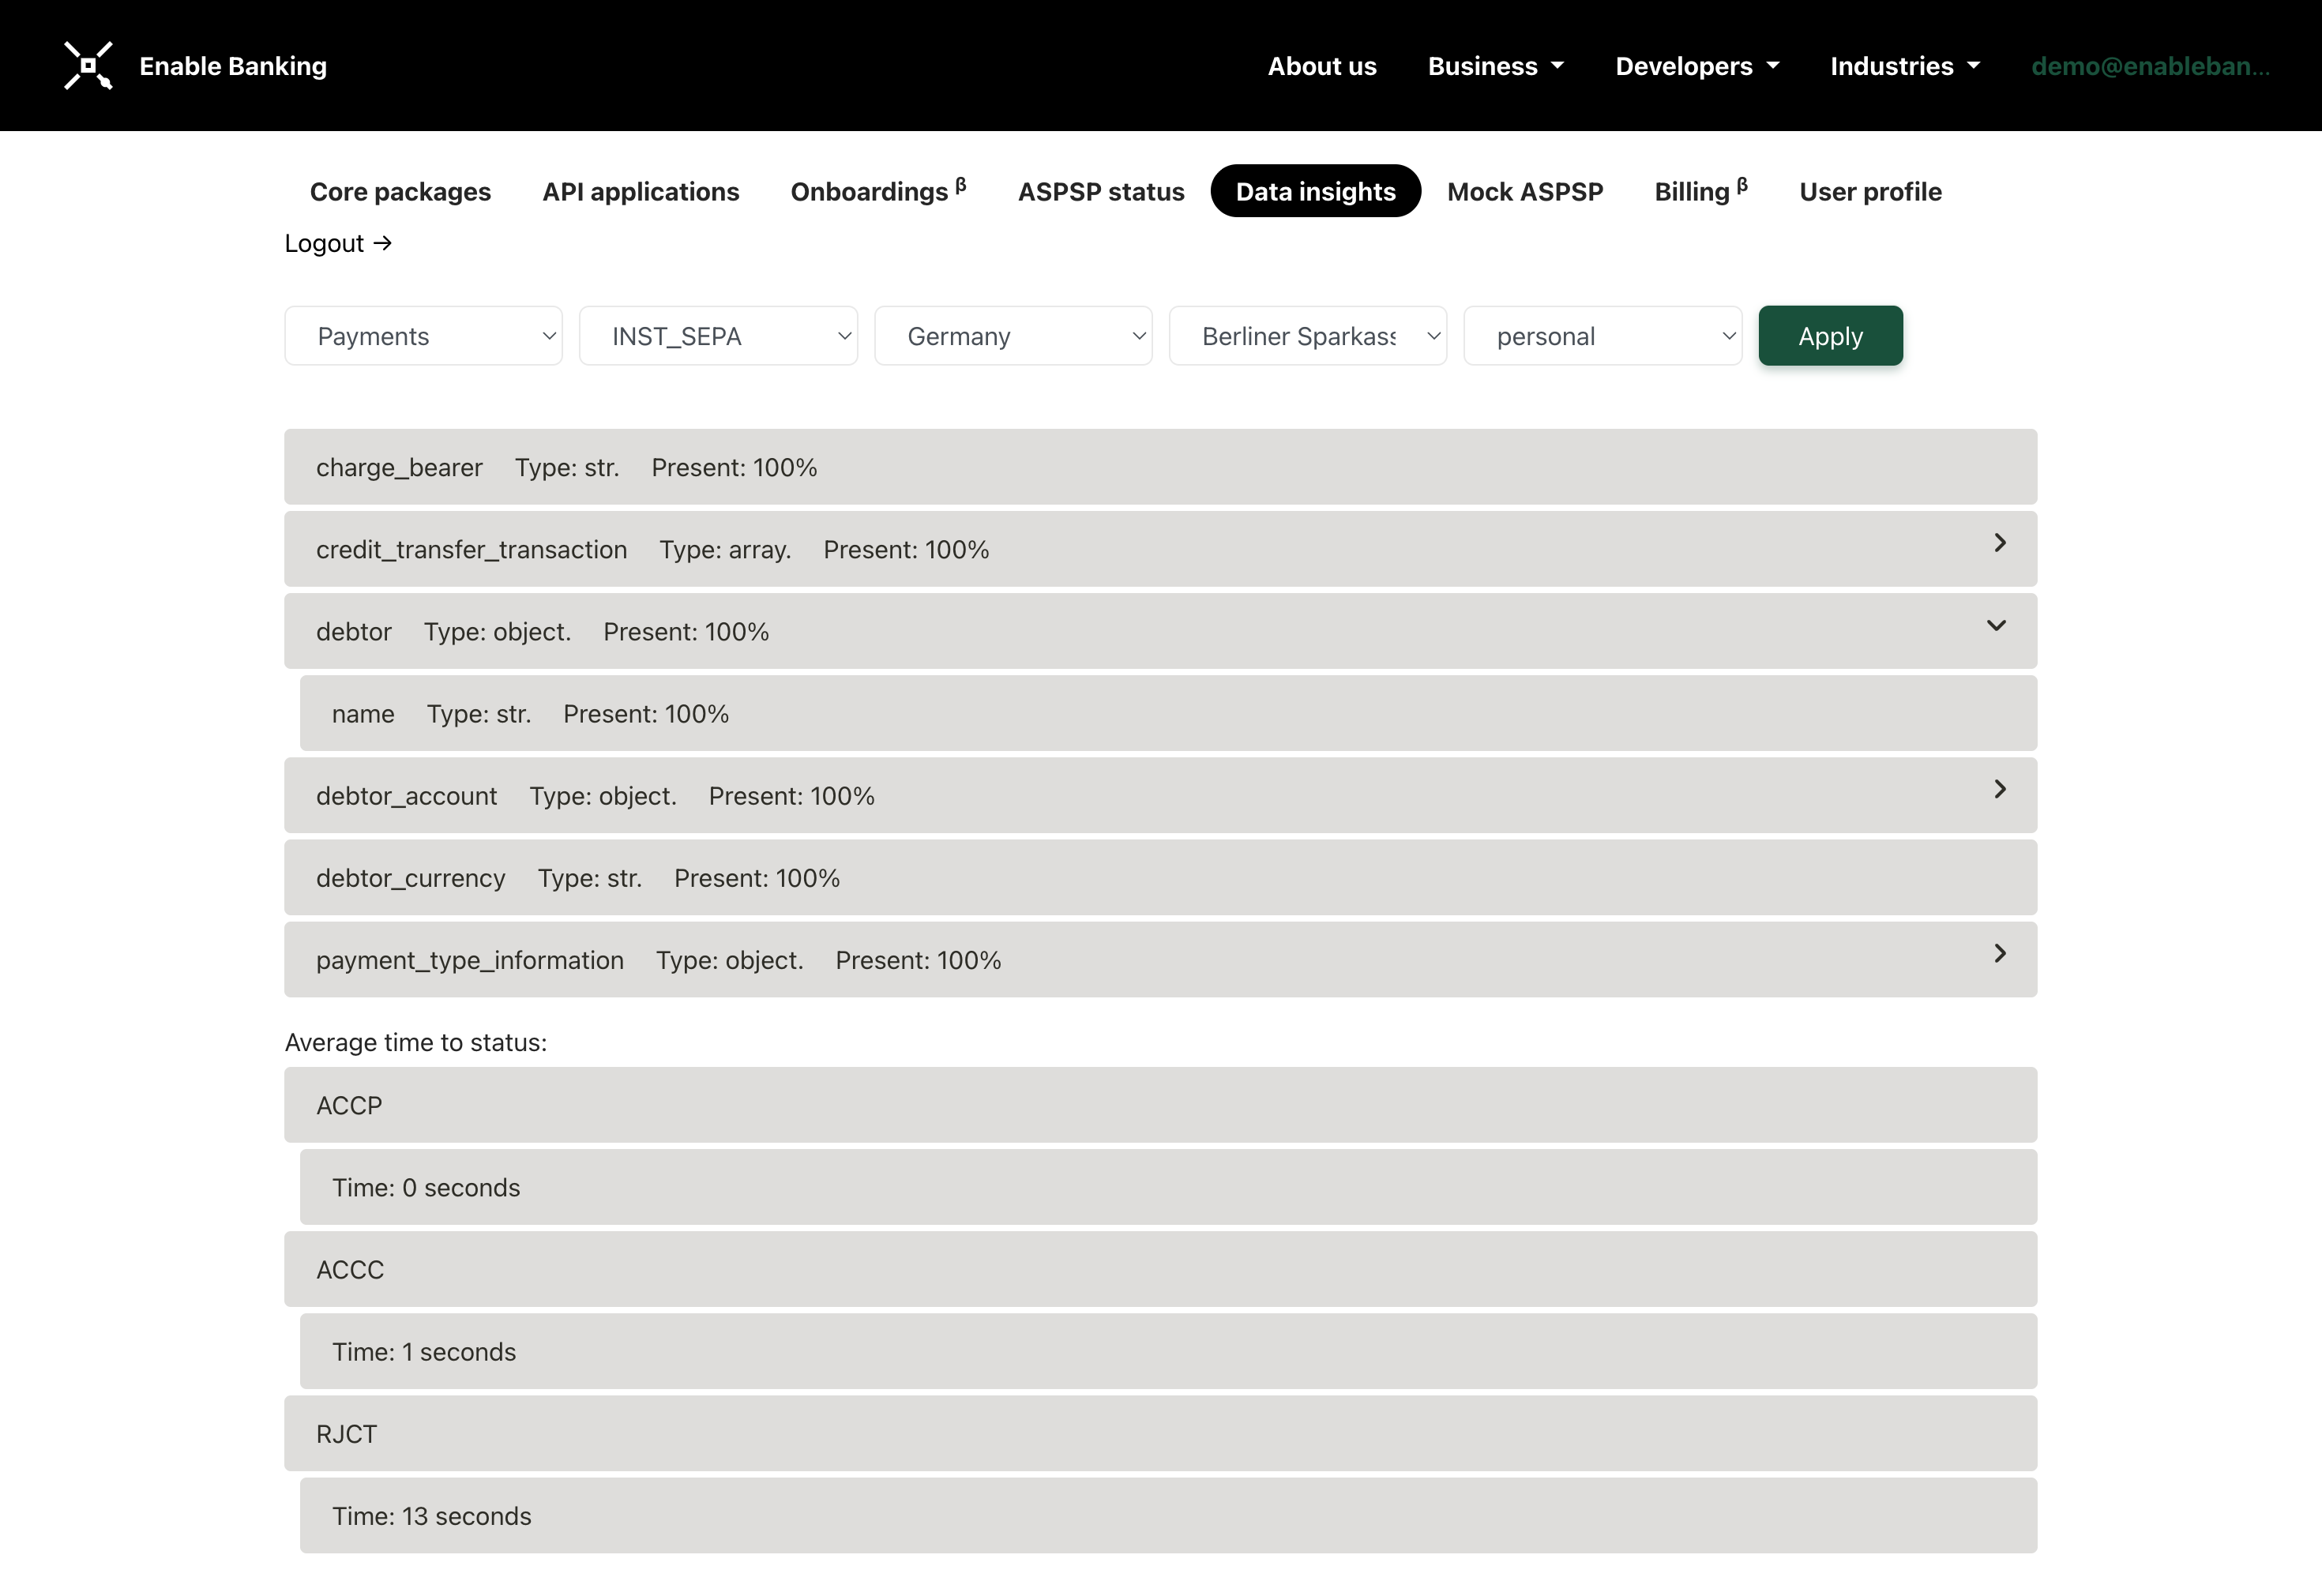Open the About us page
Viewport: 2322px width, 1596px height.
pos(1322,66)
